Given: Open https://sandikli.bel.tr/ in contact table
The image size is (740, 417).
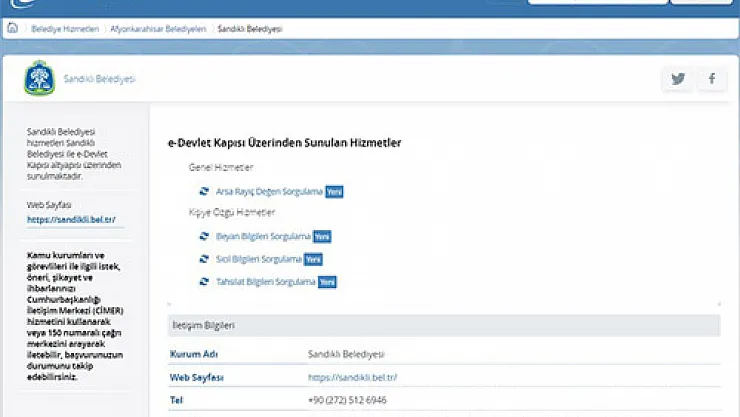Looking at the screenshot, I should pyautogui.click(x=353, y=377).
